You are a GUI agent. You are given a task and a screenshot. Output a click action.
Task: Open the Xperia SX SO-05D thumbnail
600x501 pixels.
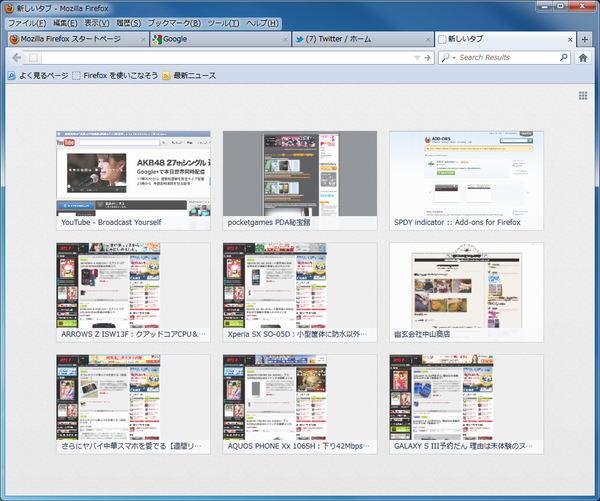pos(300,292)
